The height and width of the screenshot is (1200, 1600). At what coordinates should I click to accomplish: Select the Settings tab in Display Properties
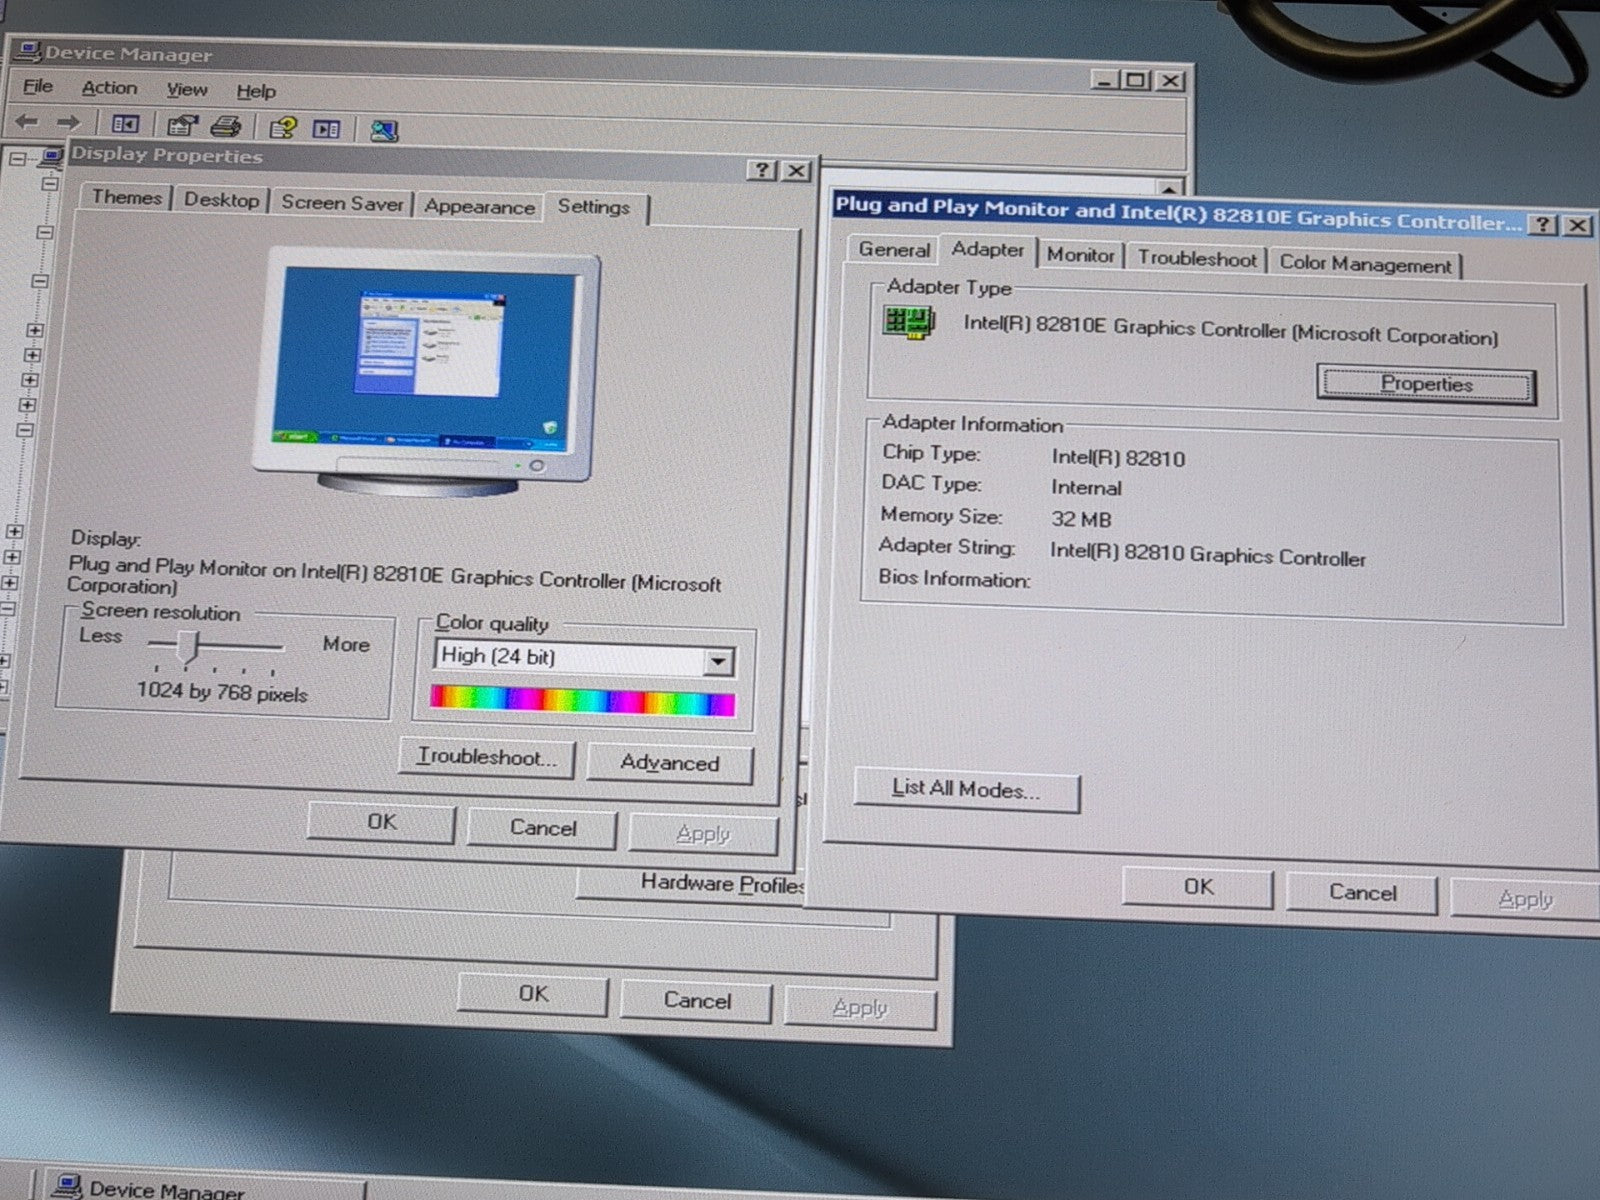point(594,206)
